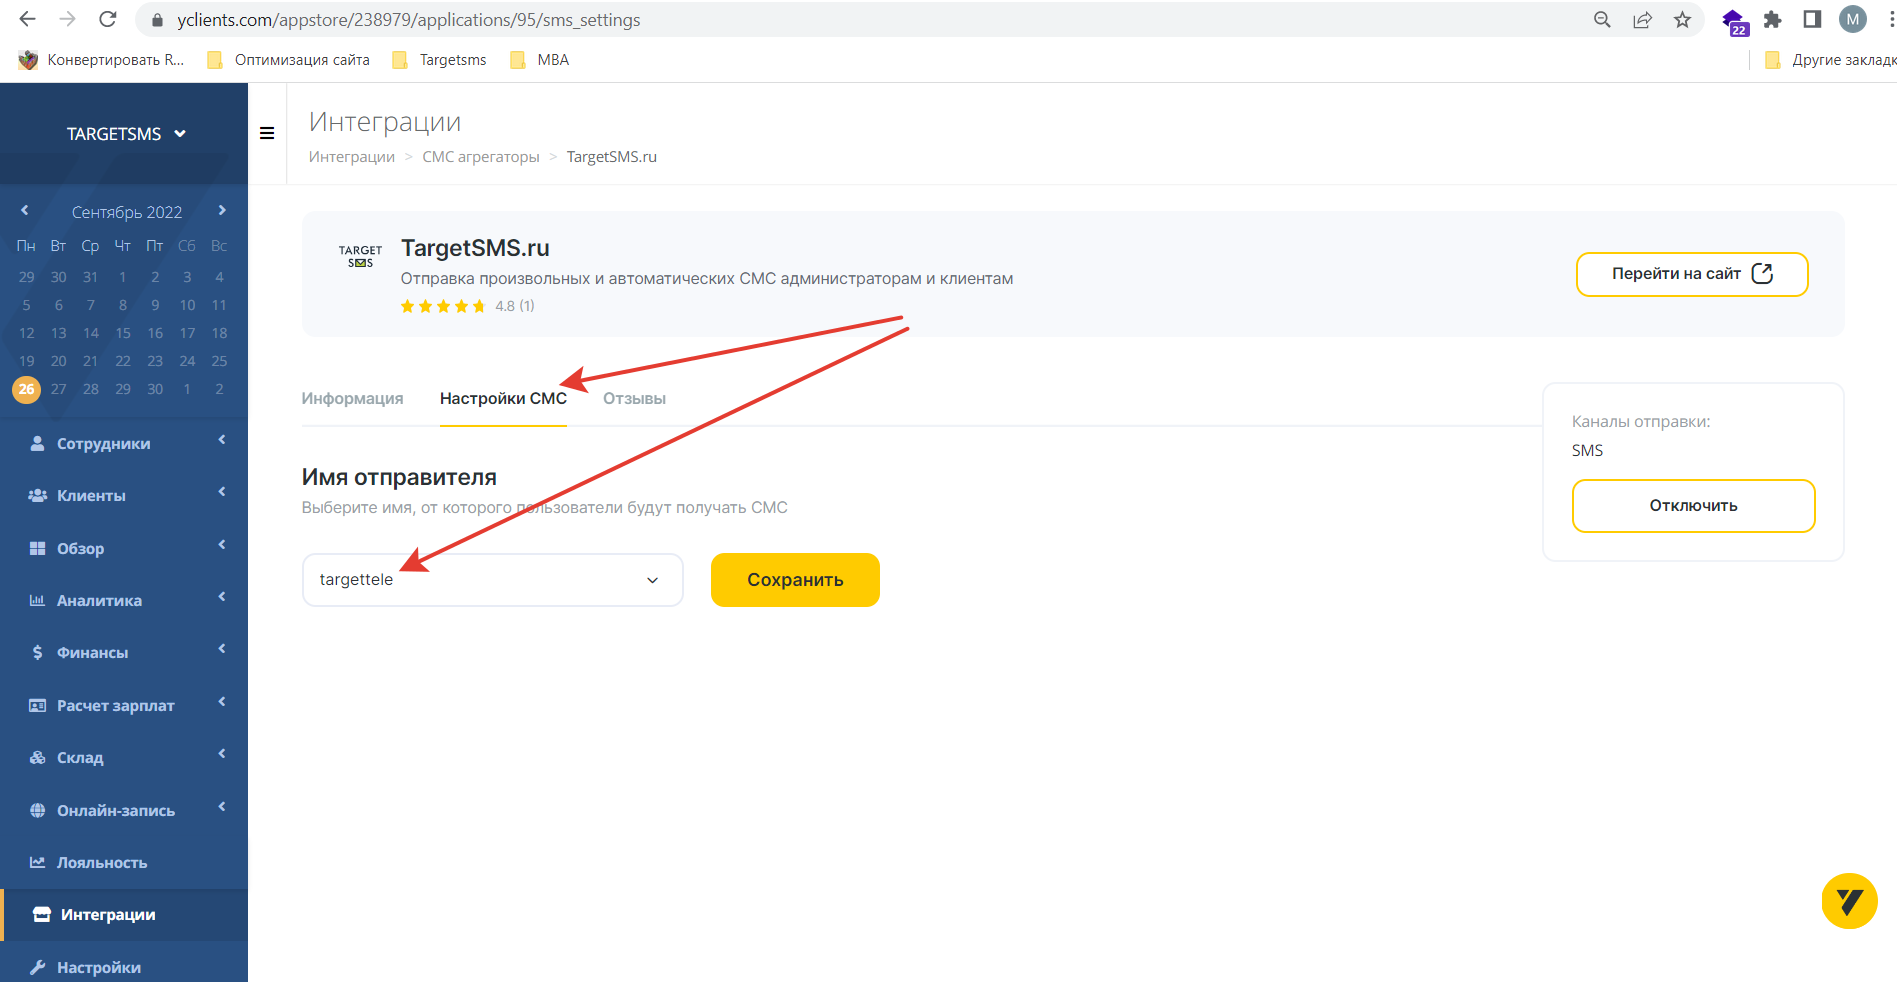Image resolution: width=1897 pixels, height=982 pixels.
Task: Go back with browser back arrow
Action: pyautogui.click(x=27, y=19)
